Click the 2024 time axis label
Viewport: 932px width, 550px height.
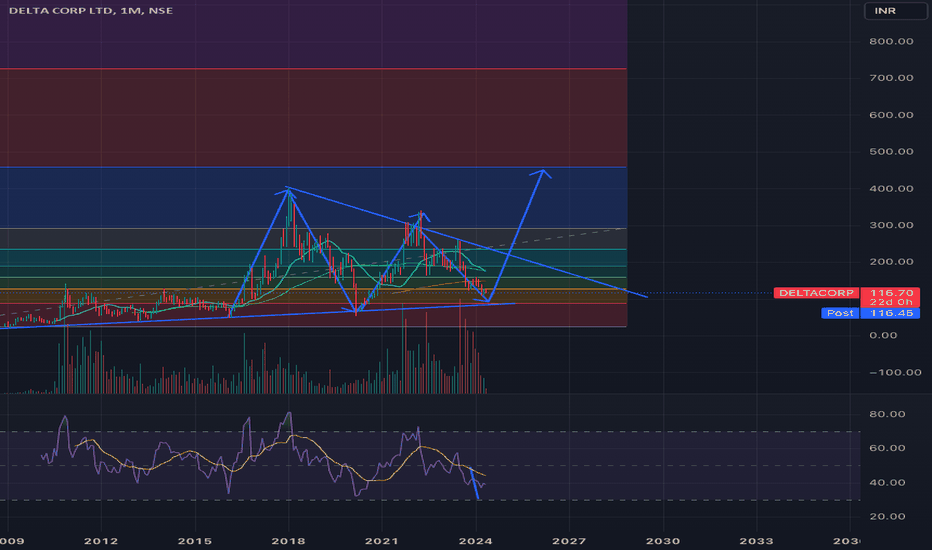pos(476,541)
